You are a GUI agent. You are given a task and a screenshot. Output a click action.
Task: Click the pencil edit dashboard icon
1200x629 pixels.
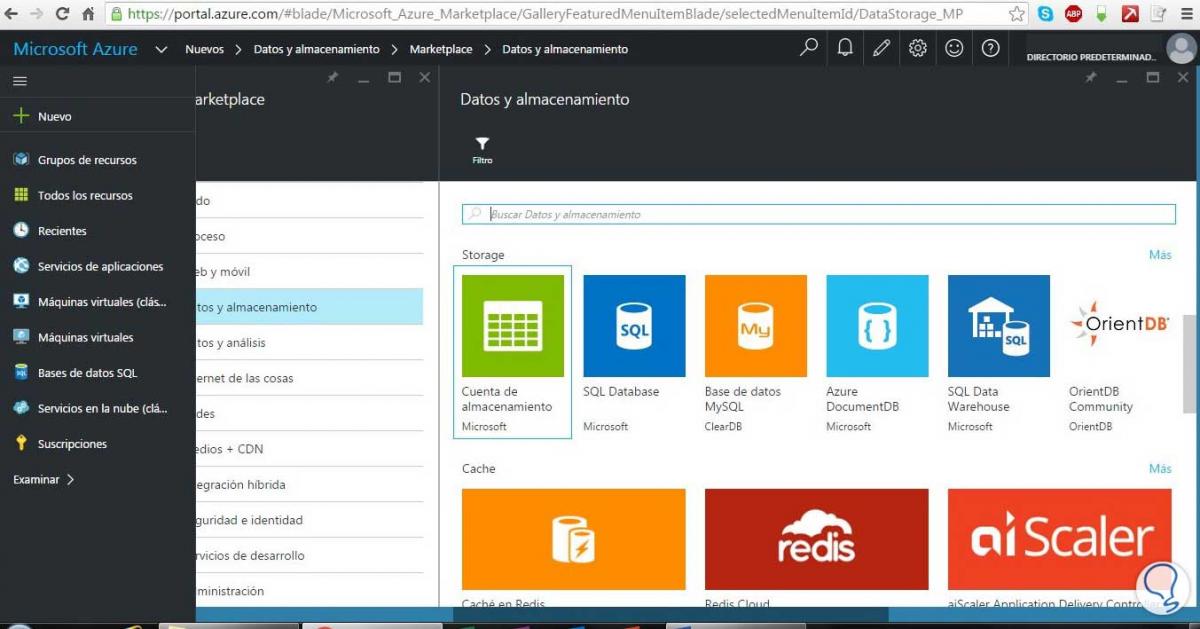[x=881, y=48]
